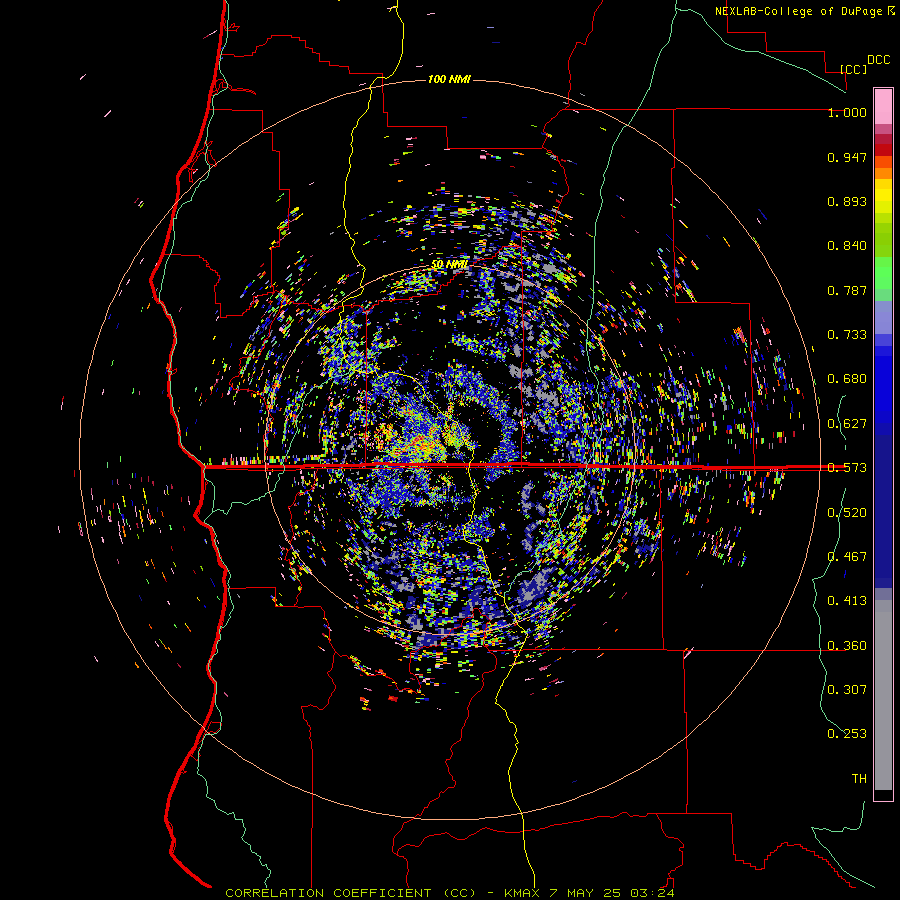
Task: Select the 0.893 scale value
Action: click(847, 201)
